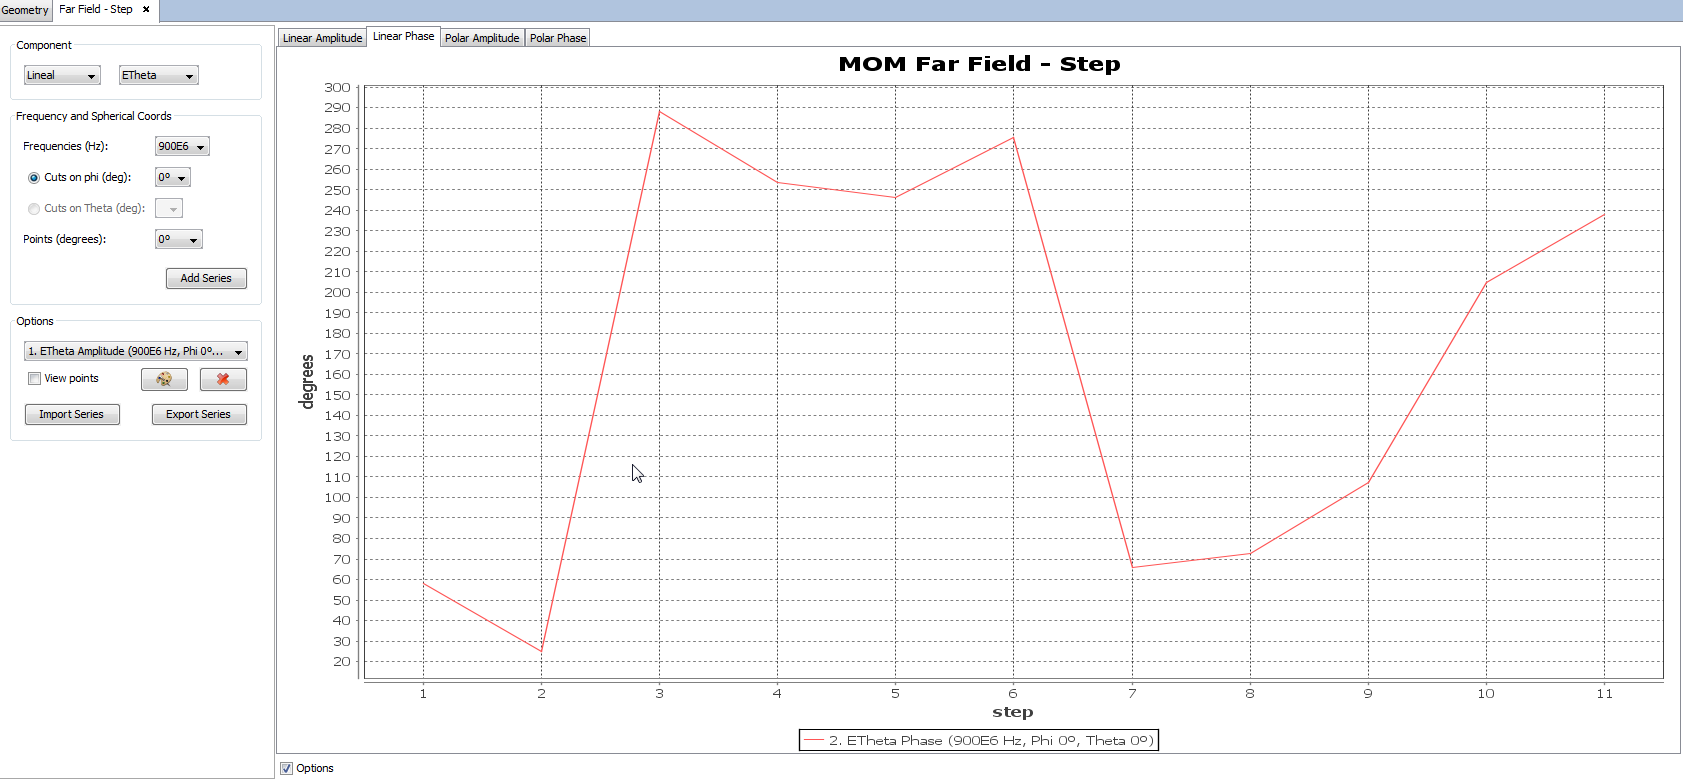Image resolution: width=1683 pixels, height=781 pixels.
Task: Click the Add Series button
Action: pyautogui.click(x=206, y=279)
